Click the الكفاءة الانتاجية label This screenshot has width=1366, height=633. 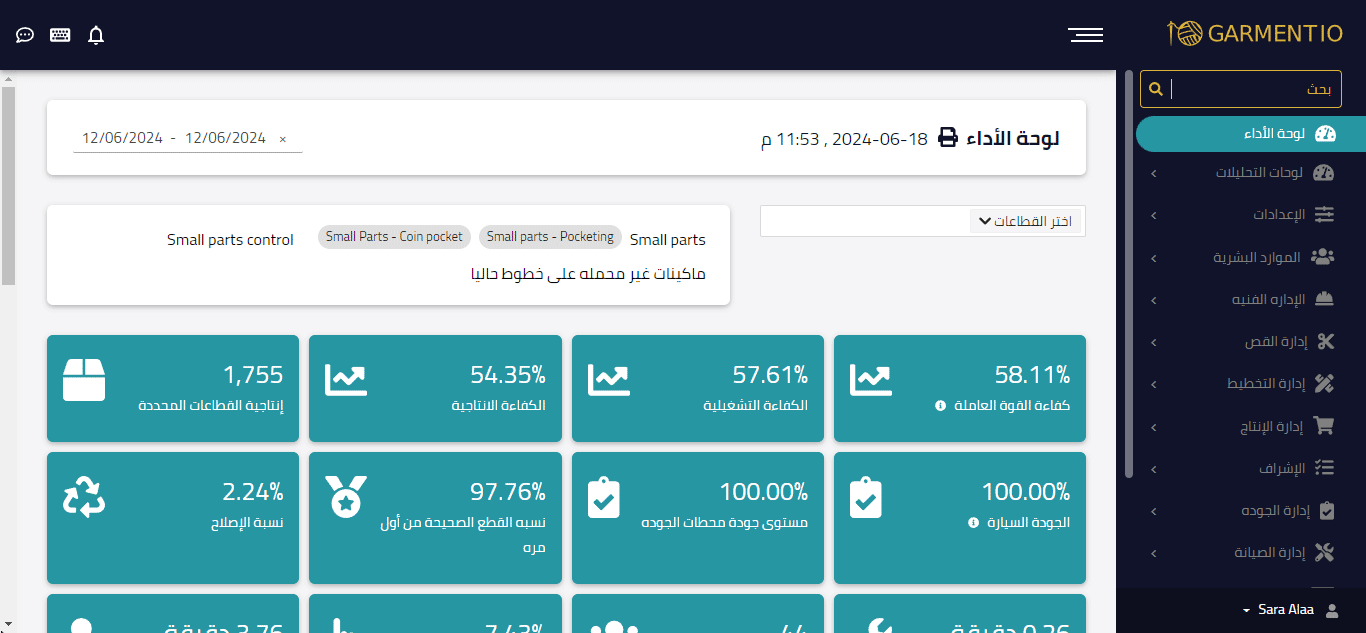click(x=499, y=406)
